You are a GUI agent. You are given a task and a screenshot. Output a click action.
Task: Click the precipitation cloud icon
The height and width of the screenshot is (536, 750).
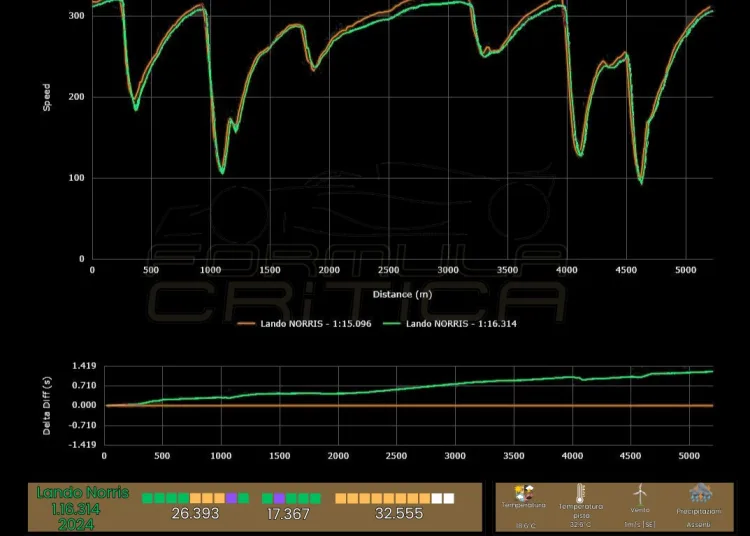coord(699,493)
